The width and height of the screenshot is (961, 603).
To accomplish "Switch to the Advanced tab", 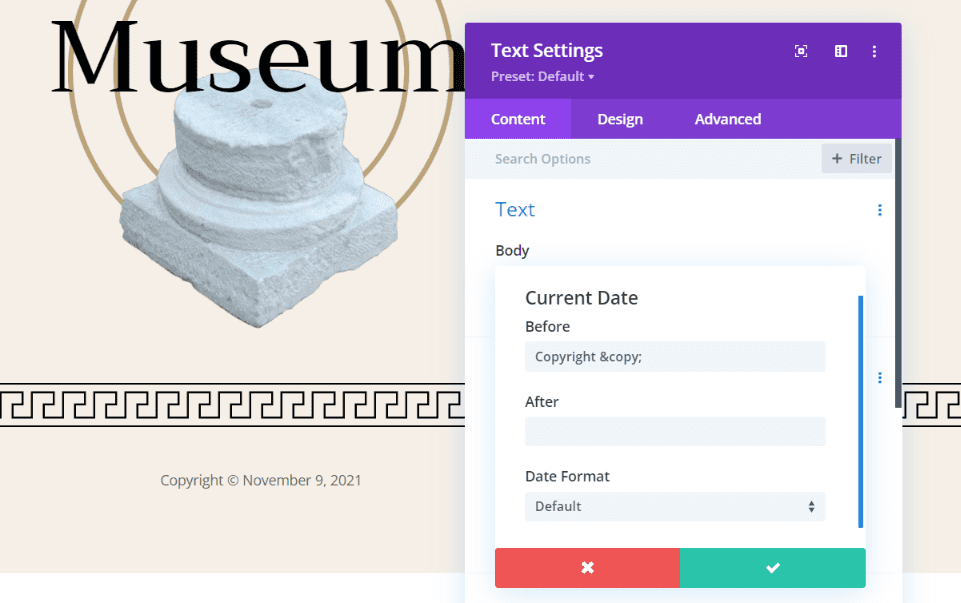I will pyautogui.click(x=728, y=119).
